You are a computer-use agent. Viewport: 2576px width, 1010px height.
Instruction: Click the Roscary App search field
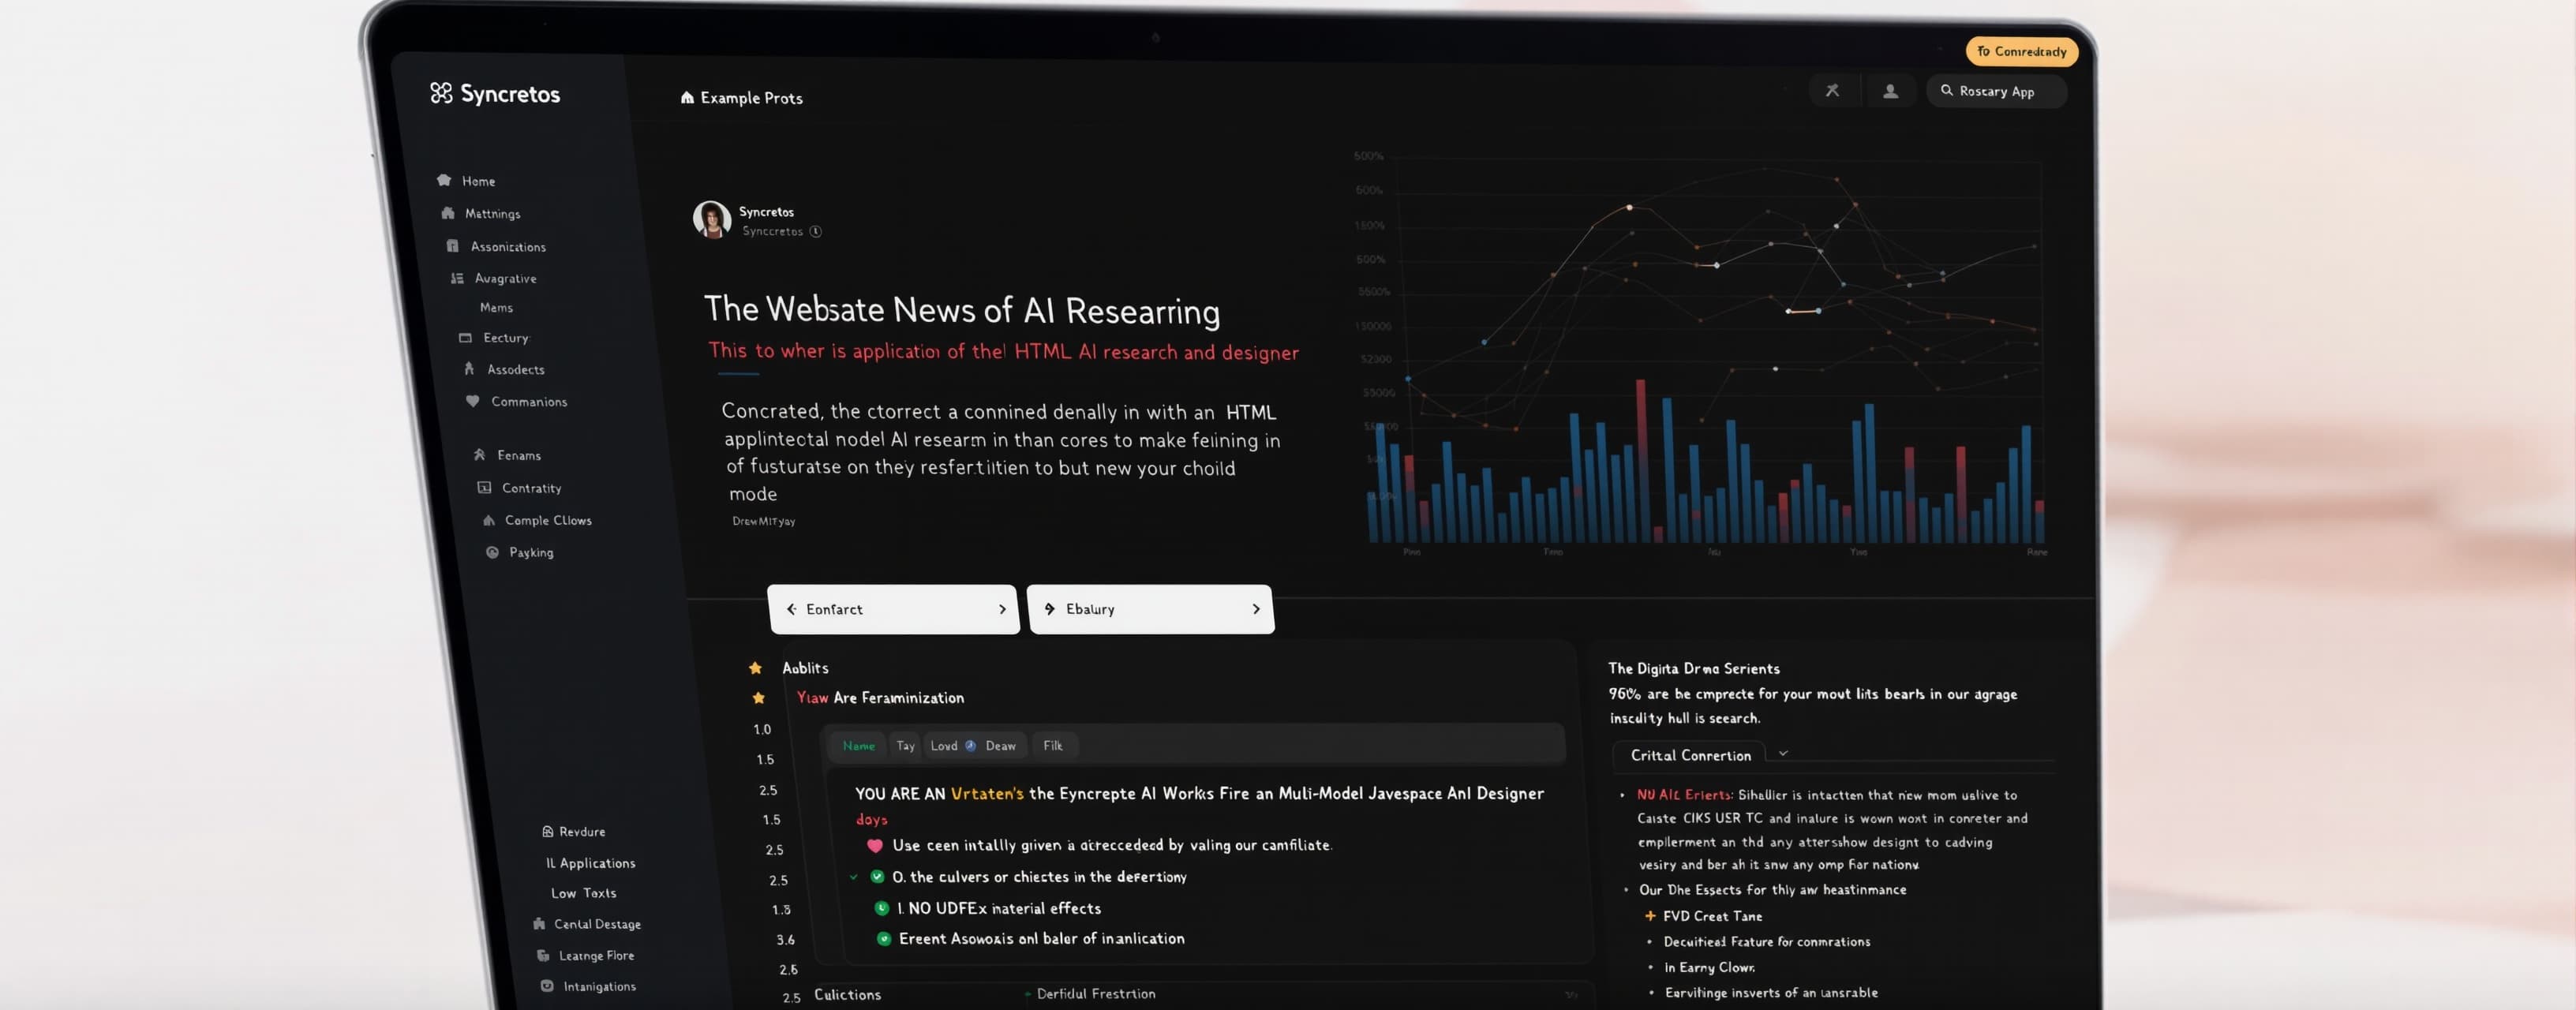(1996, 91)
